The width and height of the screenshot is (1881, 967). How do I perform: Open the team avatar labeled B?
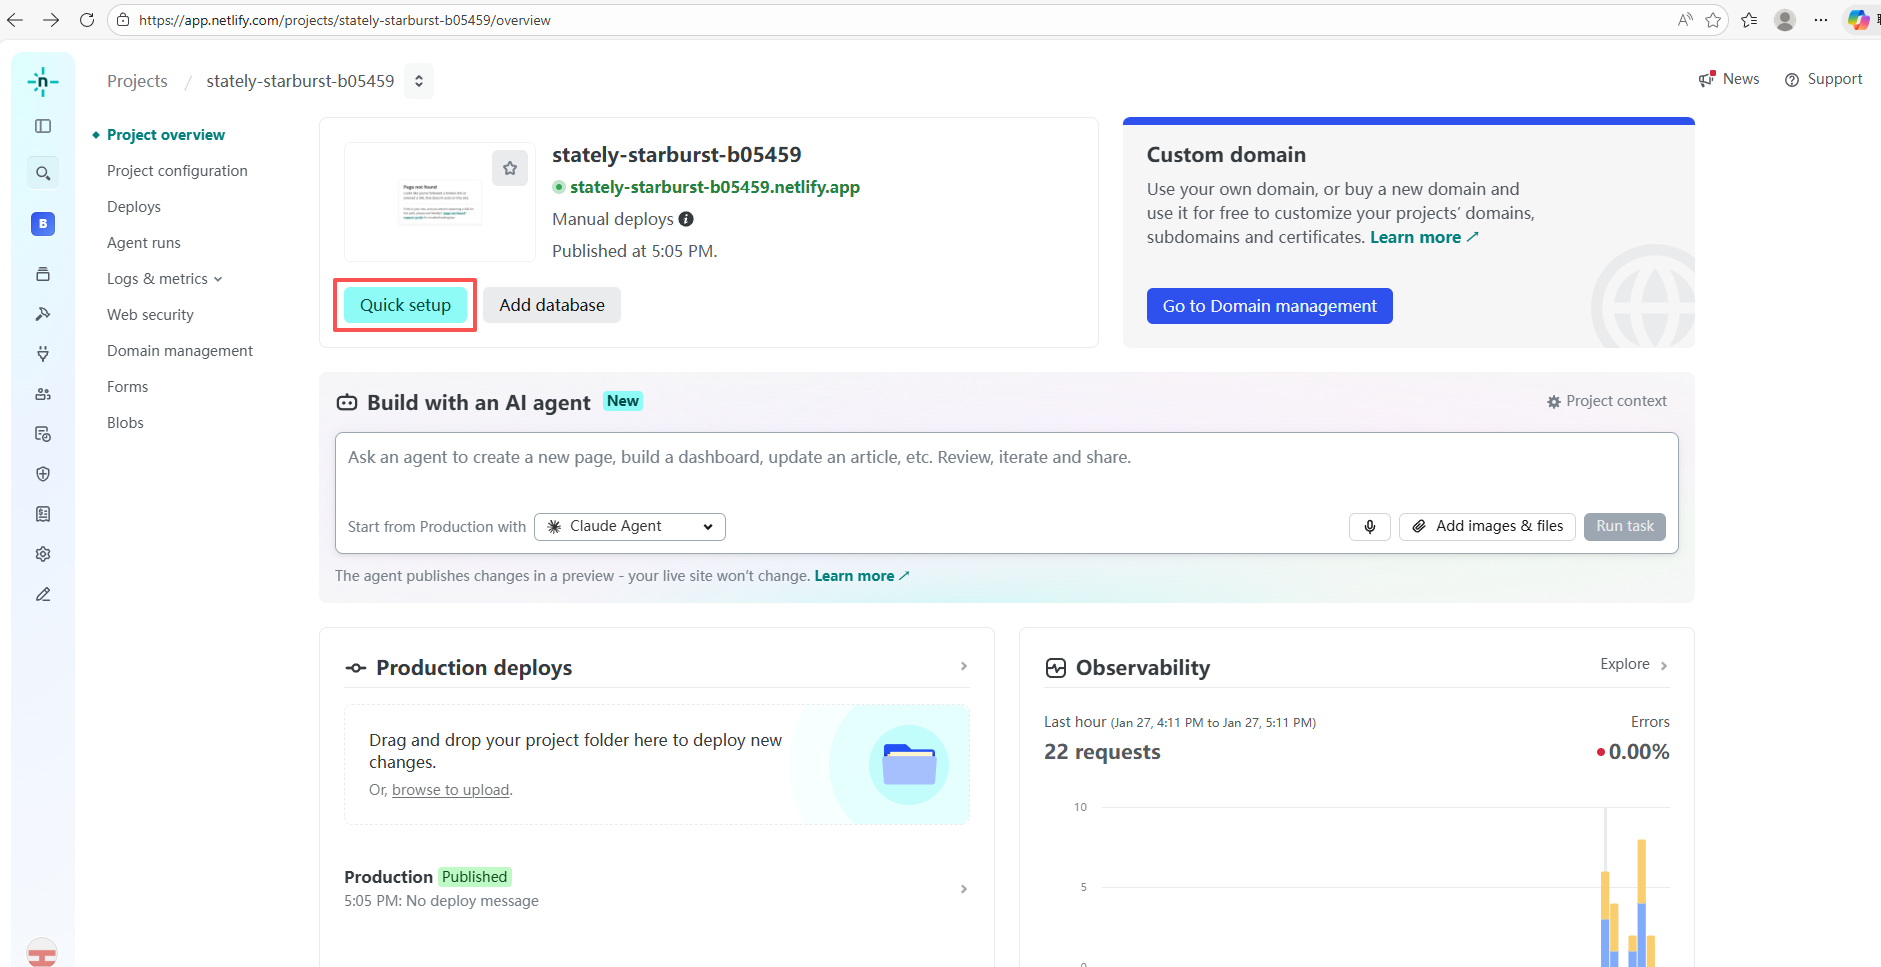(x=43, y=224)
